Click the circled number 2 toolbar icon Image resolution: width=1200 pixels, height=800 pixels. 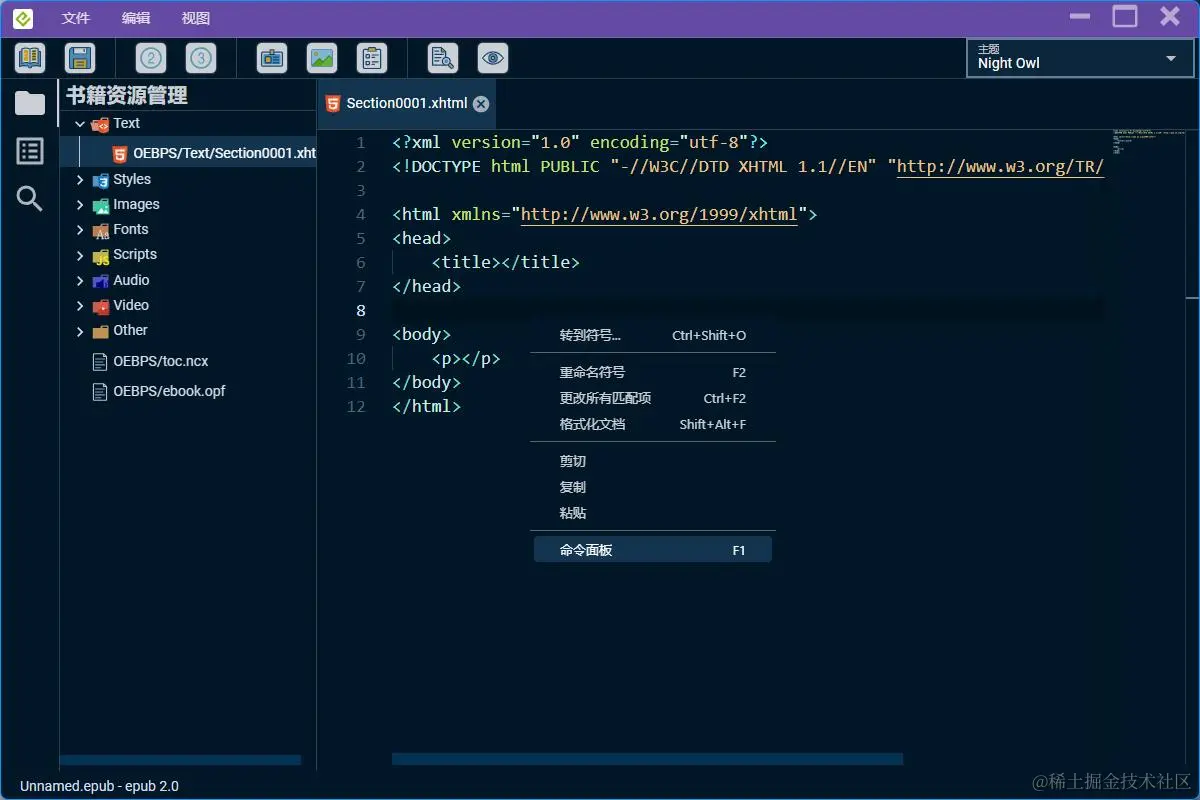151,58
